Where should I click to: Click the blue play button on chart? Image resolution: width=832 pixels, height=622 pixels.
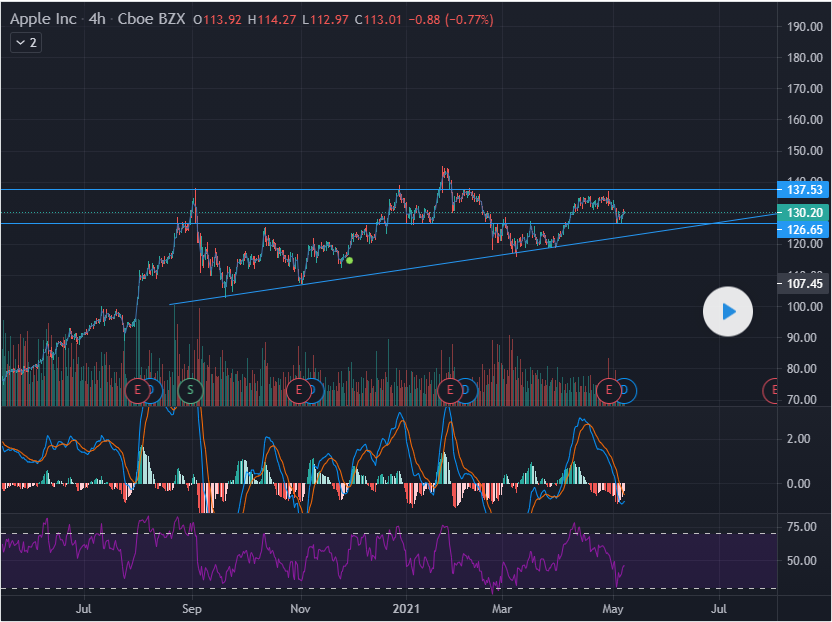(729, 312)
